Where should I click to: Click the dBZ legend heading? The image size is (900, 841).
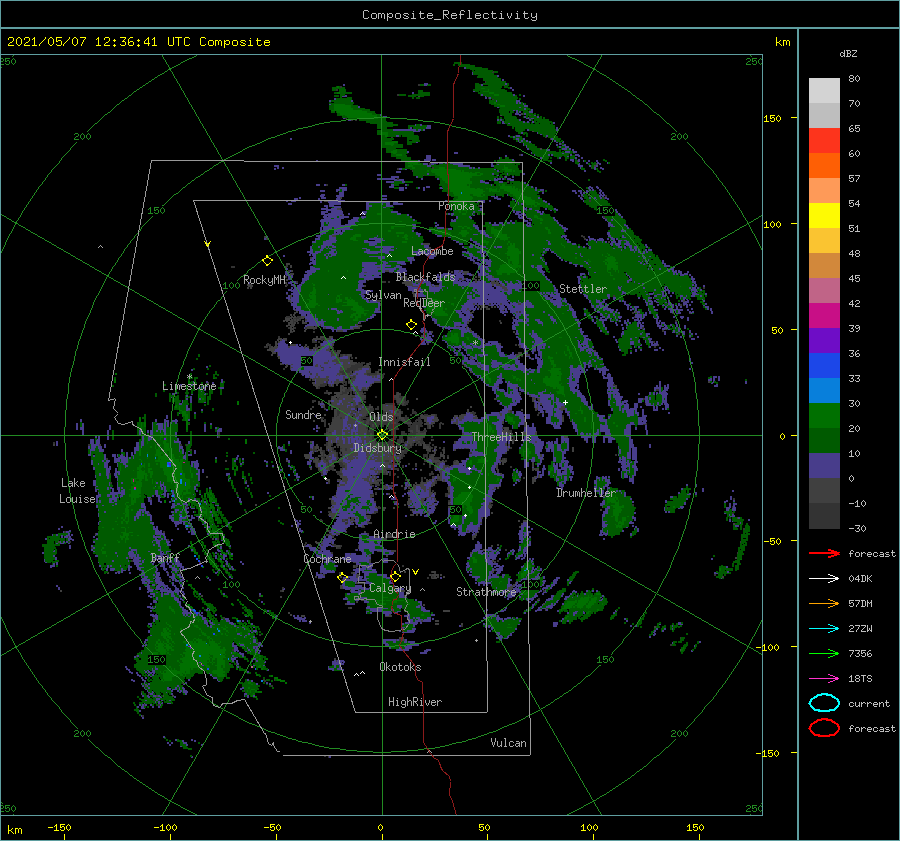pos(848,54)
